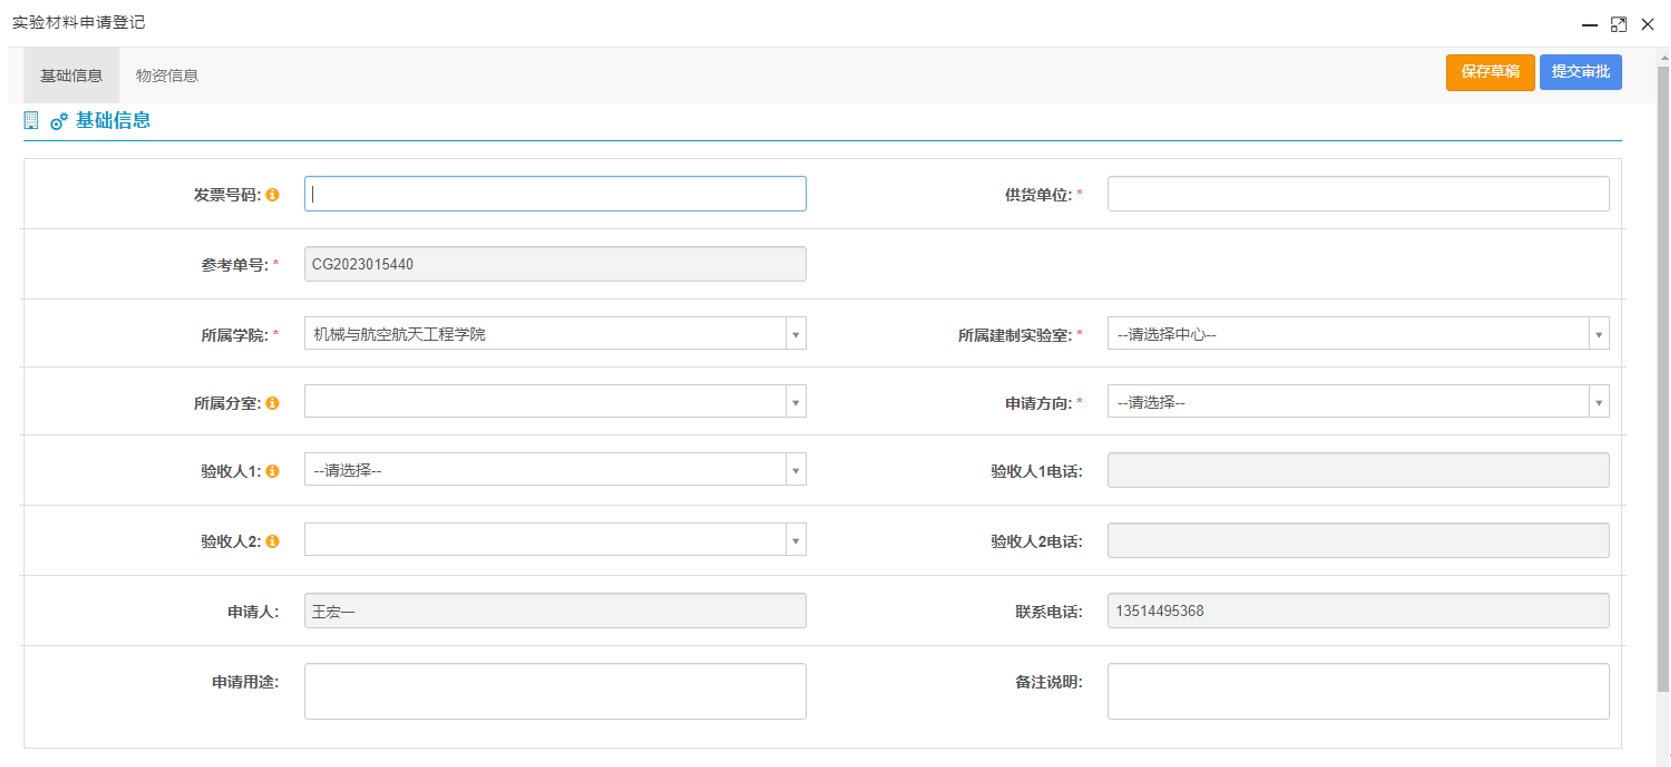Click the gear icon next to 基础信息 heading
The image size is (1671, 767).
click(59, 121)
